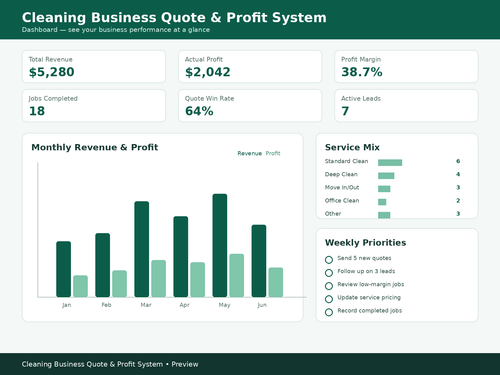500x375 pixels.
Task: Toggle the 'Update service pricing' circle
Action: point(329,299)
